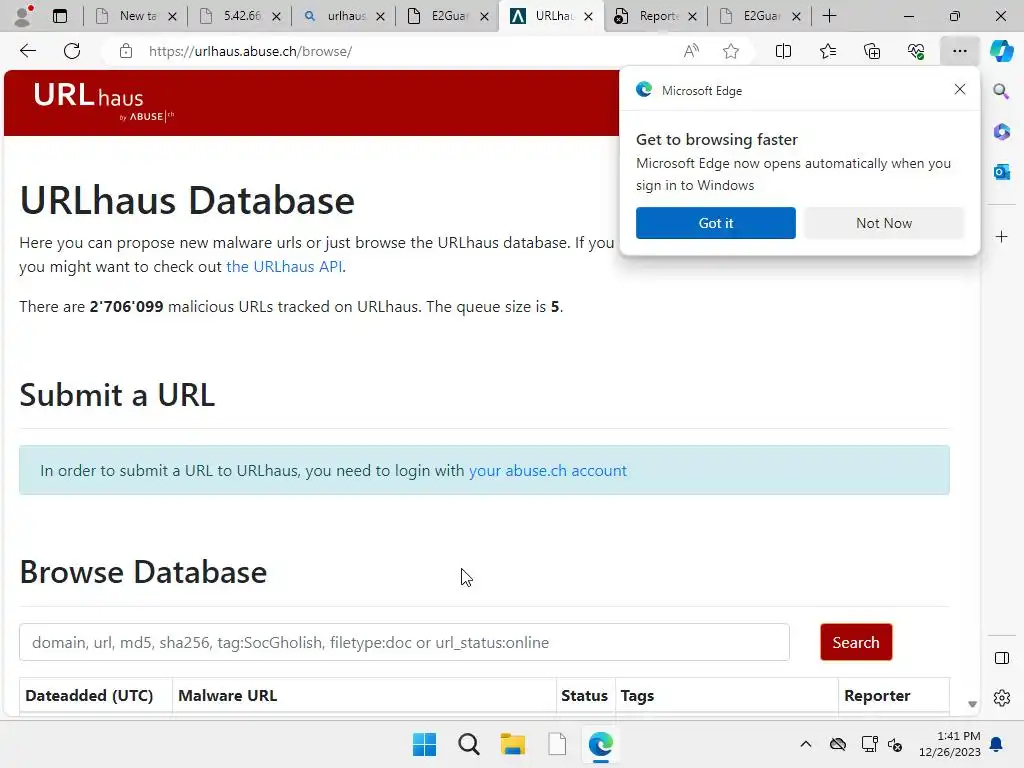Open the Browser essentials heart icon
The image size is (1024, 768).
tap(916, 51)
